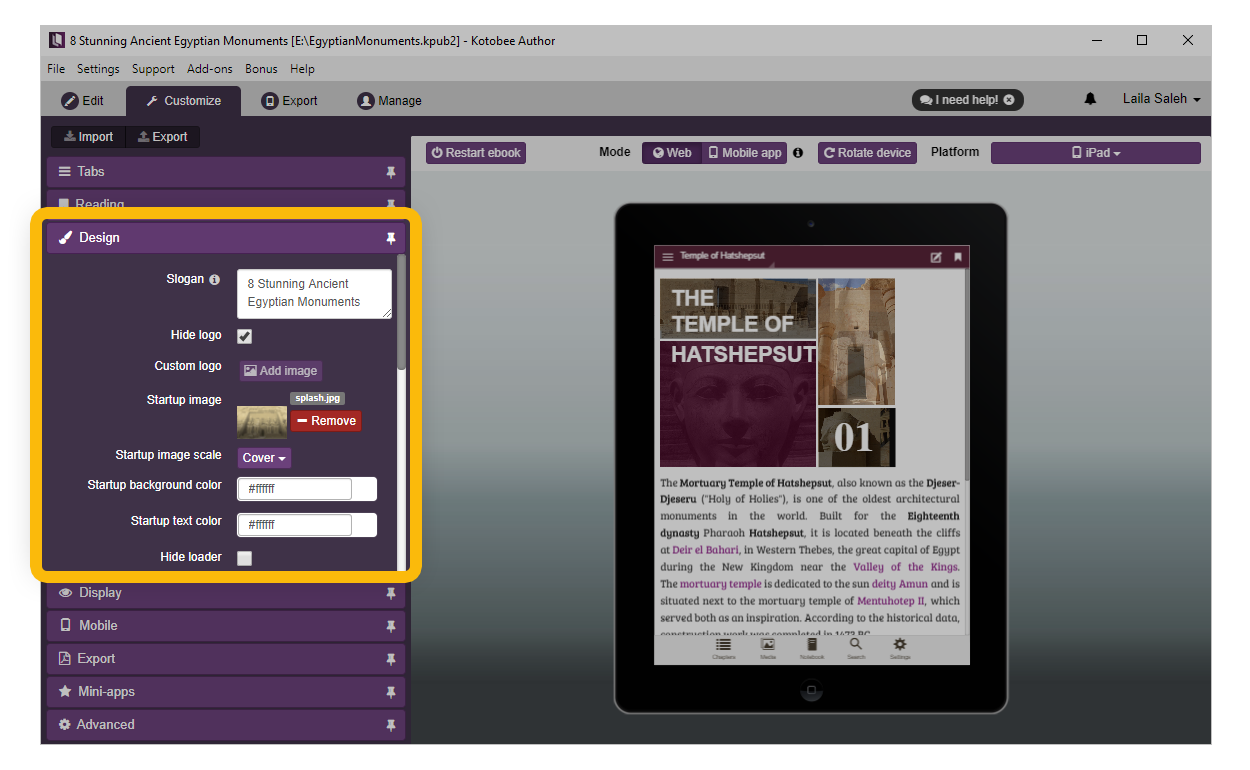
Task: Expand the Tabs section
Action: tap(226, 172)
